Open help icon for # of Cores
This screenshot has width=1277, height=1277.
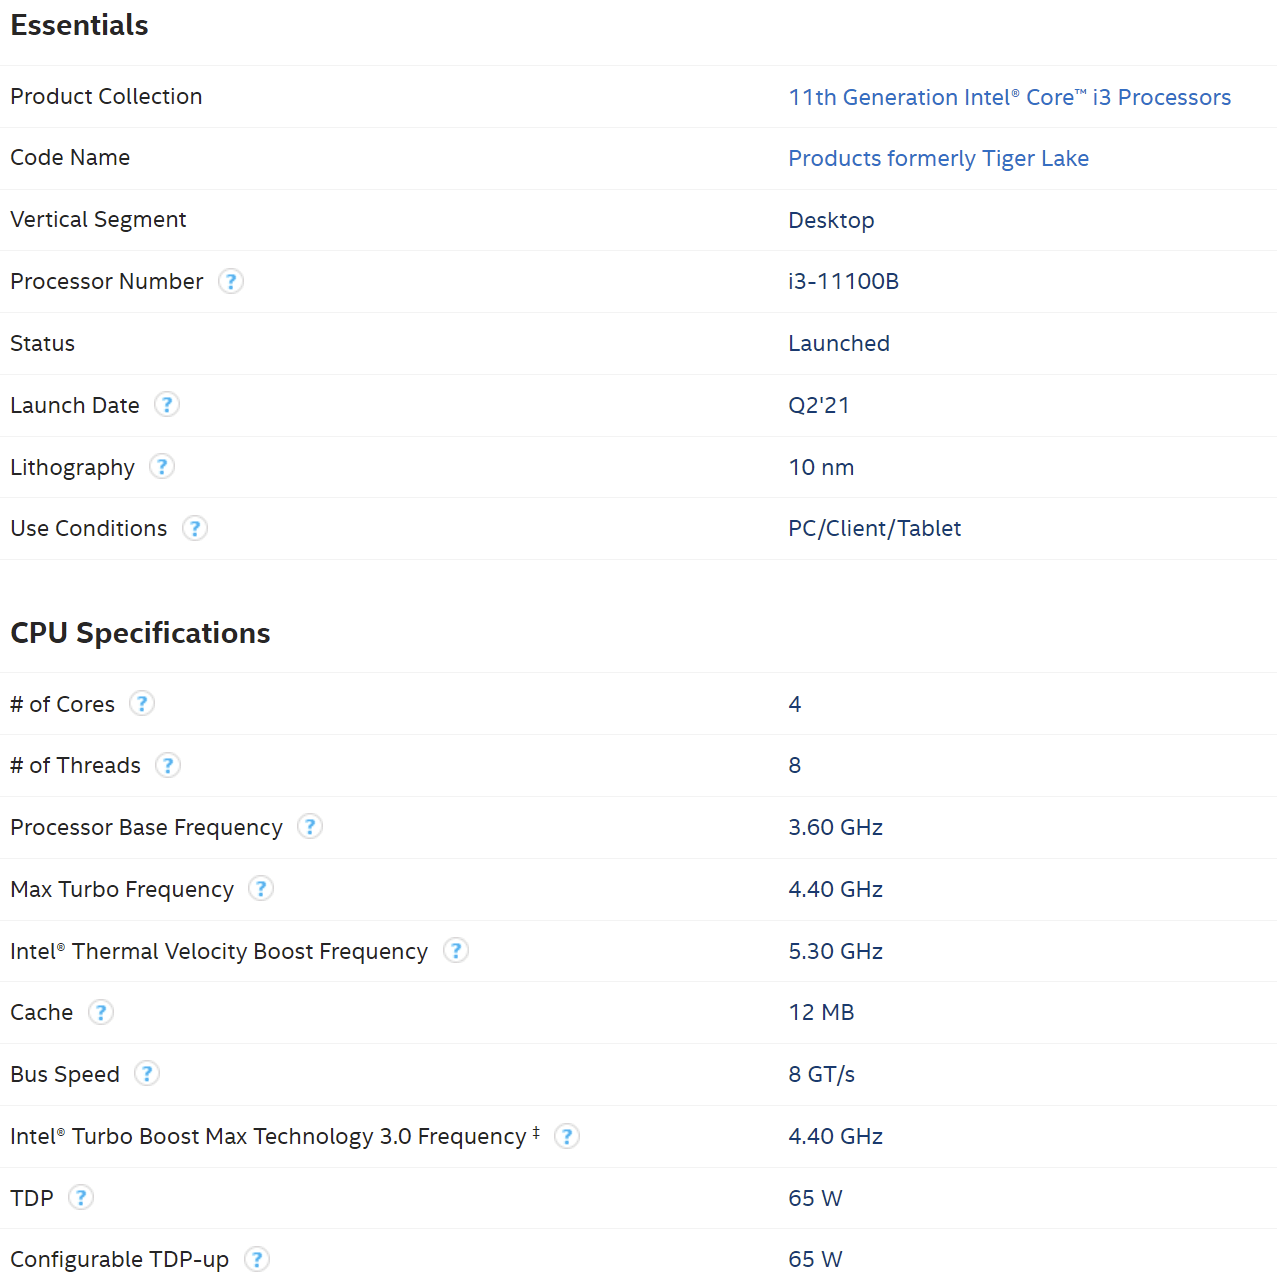pos(143,704)
